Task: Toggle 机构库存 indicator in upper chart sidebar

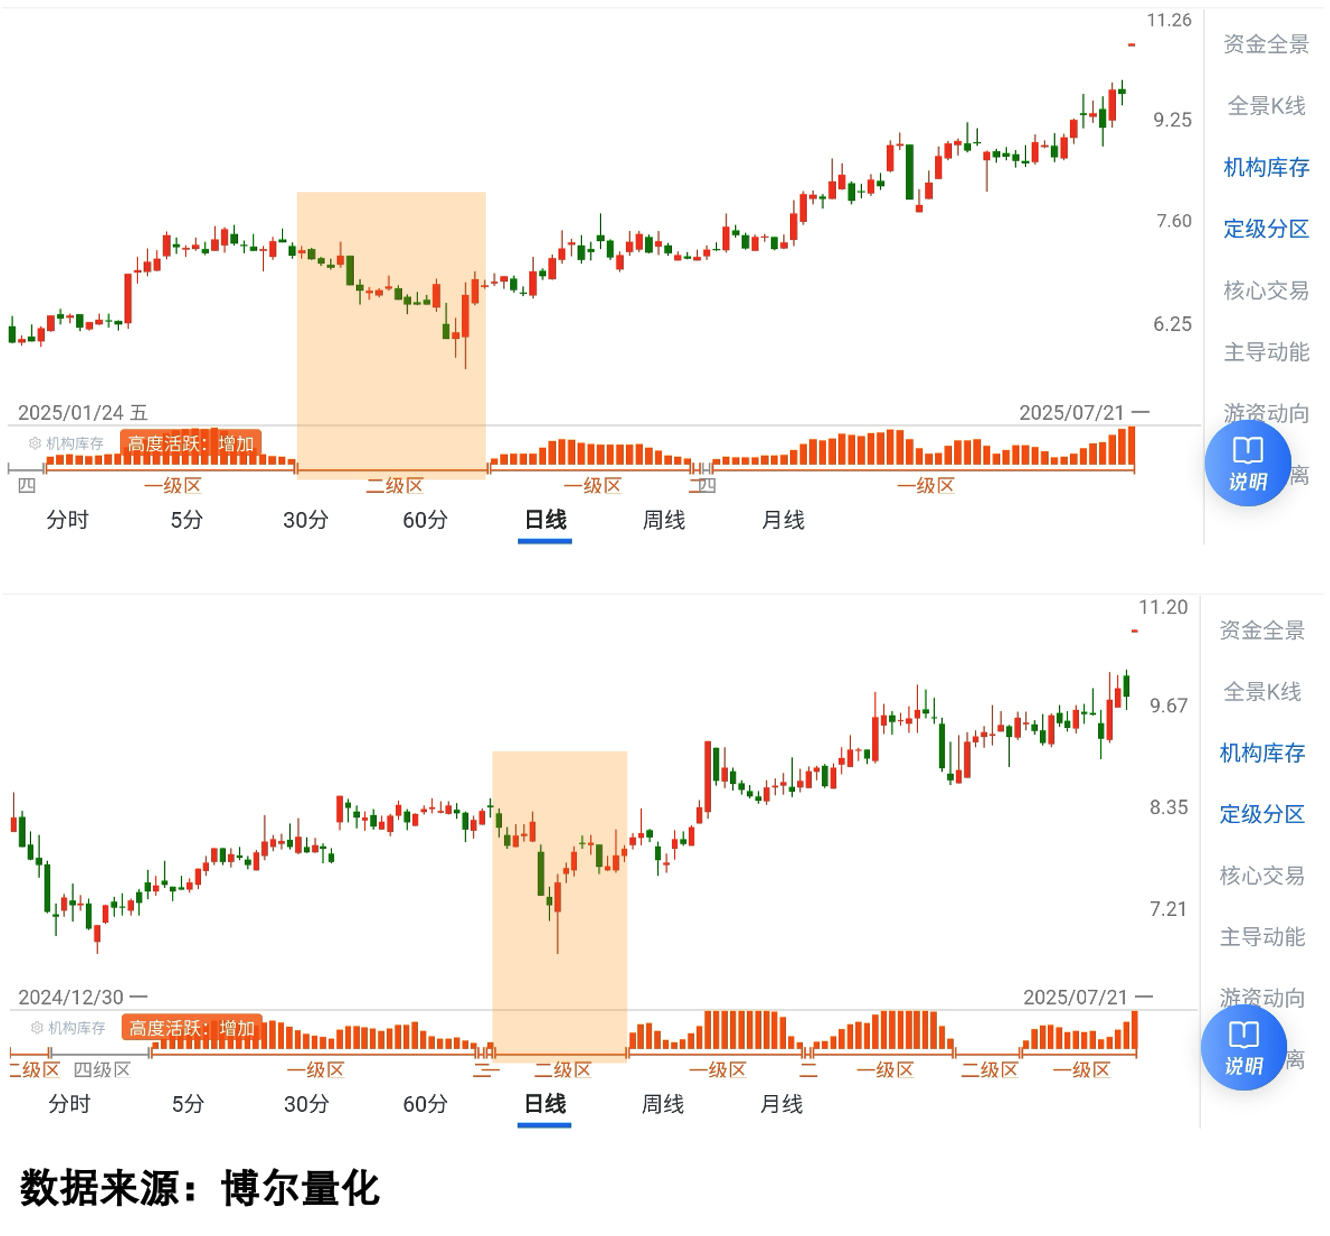Action: pyautogui.click(x=1266, y=167)
